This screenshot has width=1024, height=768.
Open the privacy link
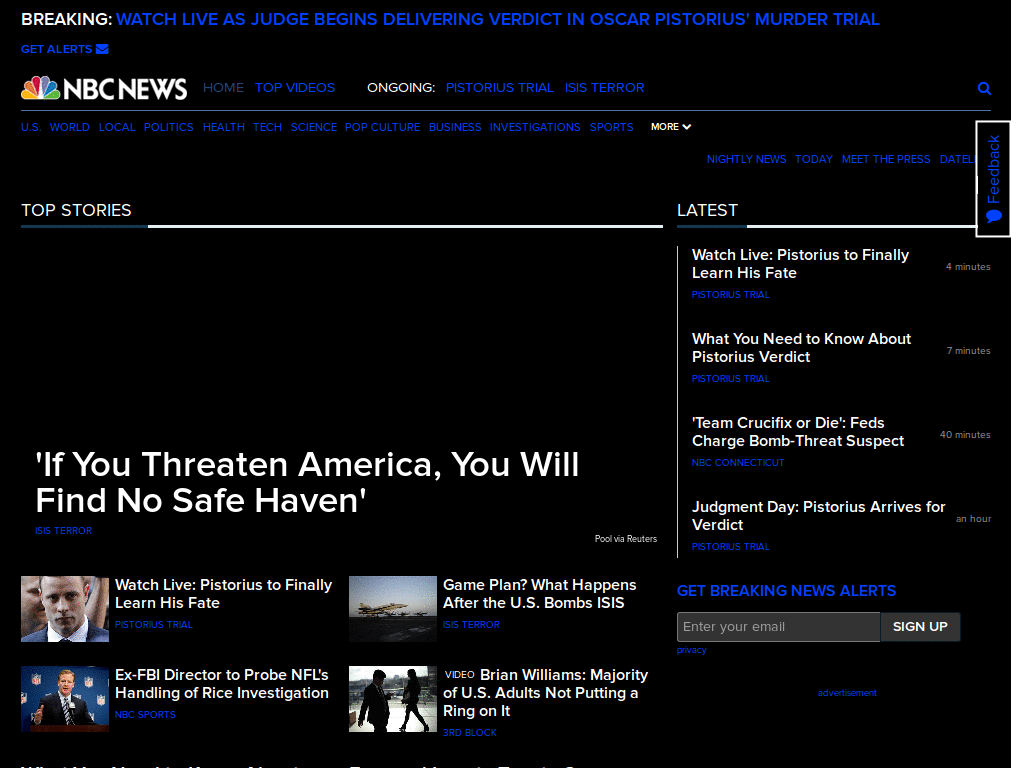[x=692, y=650]
